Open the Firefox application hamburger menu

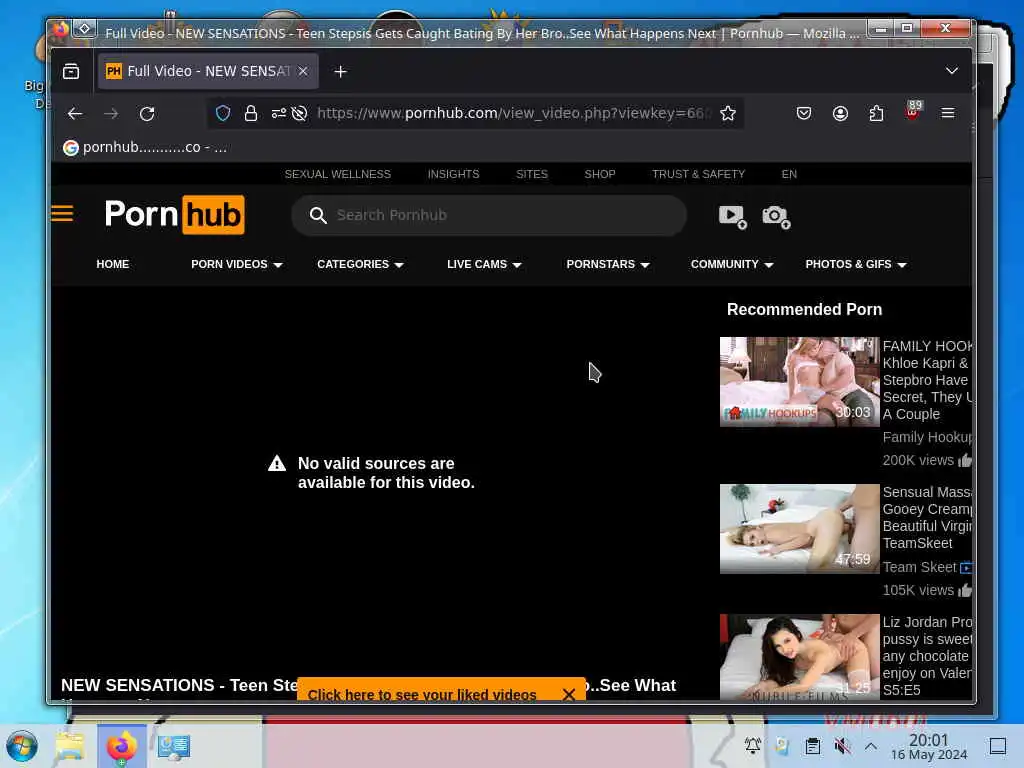click(x=948, y=114)
